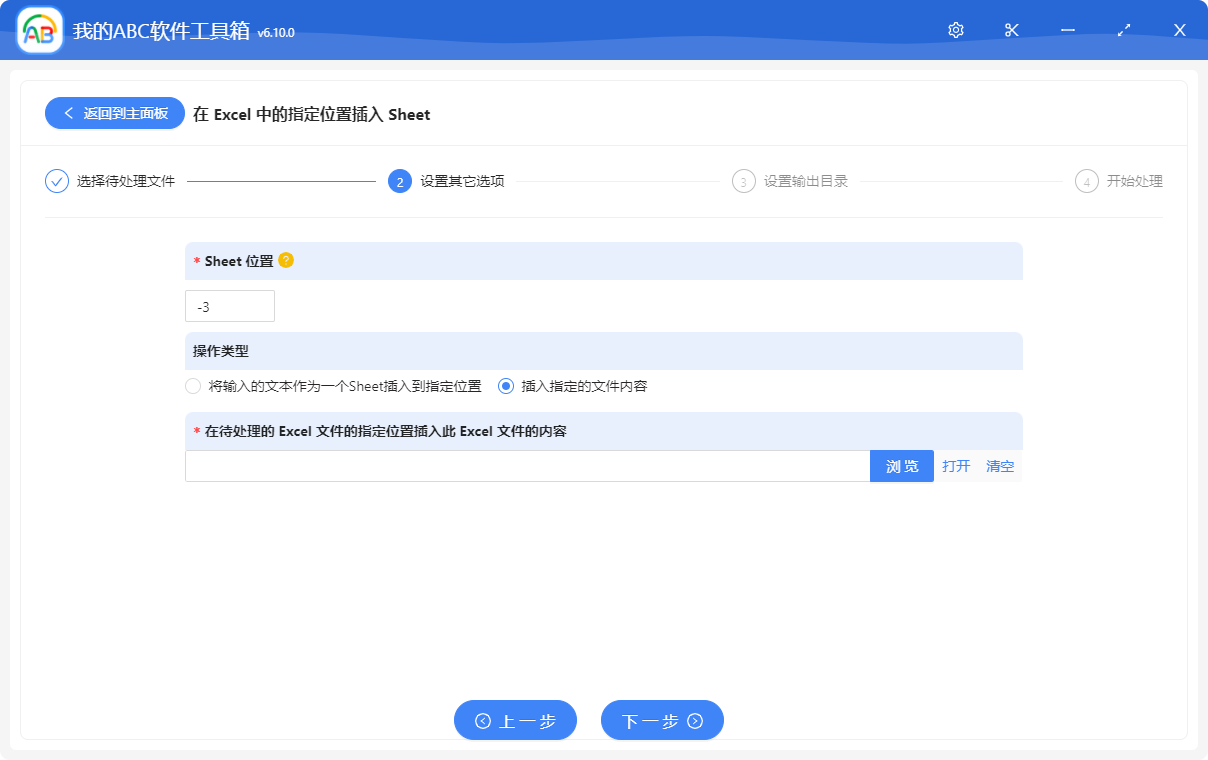The image size is (1208, 760).
Task: Click the step 1 completed checkmark icon
Action: (x=57, y=181)
